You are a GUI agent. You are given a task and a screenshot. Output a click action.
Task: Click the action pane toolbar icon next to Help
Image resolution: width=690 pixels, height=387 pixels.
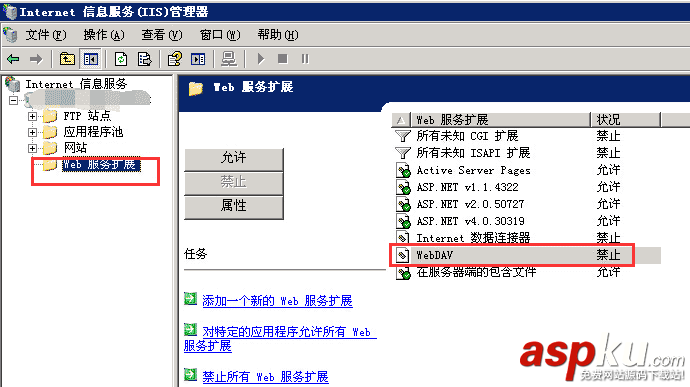click(x=198, y=59)
